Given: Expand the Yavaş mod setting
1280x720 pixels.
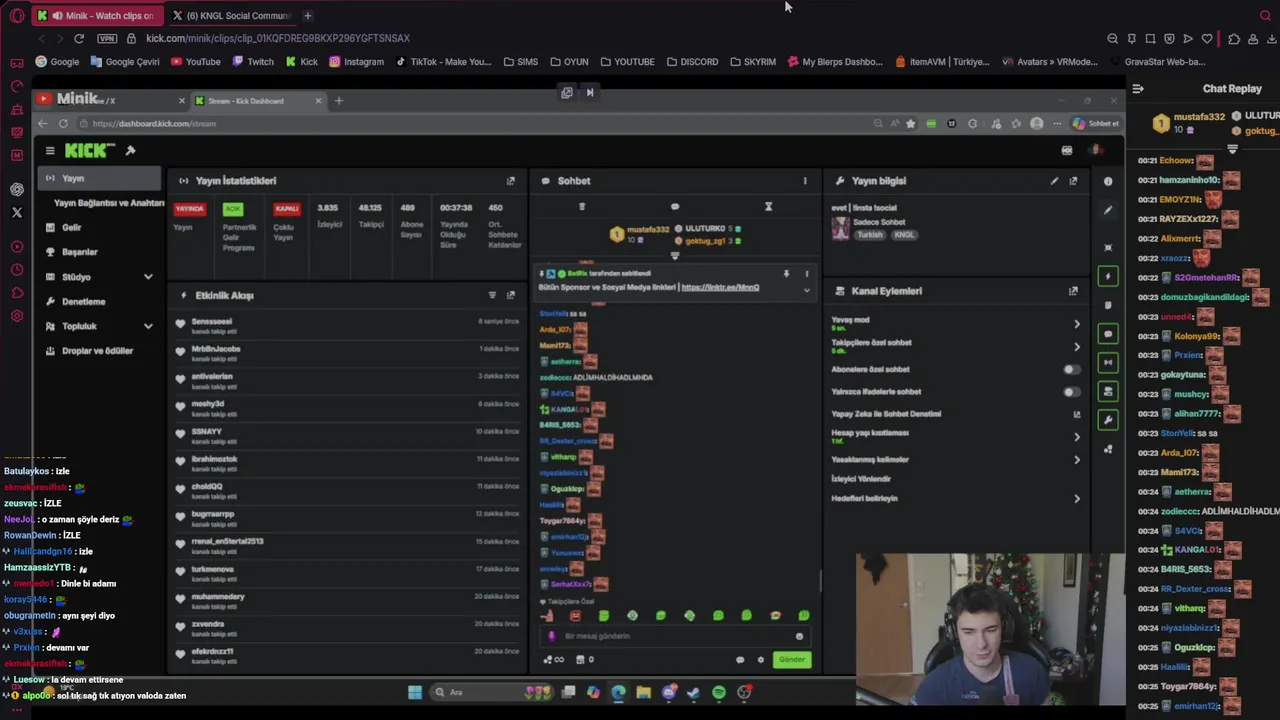Looking at the screenshot, I should (1076, 324).
